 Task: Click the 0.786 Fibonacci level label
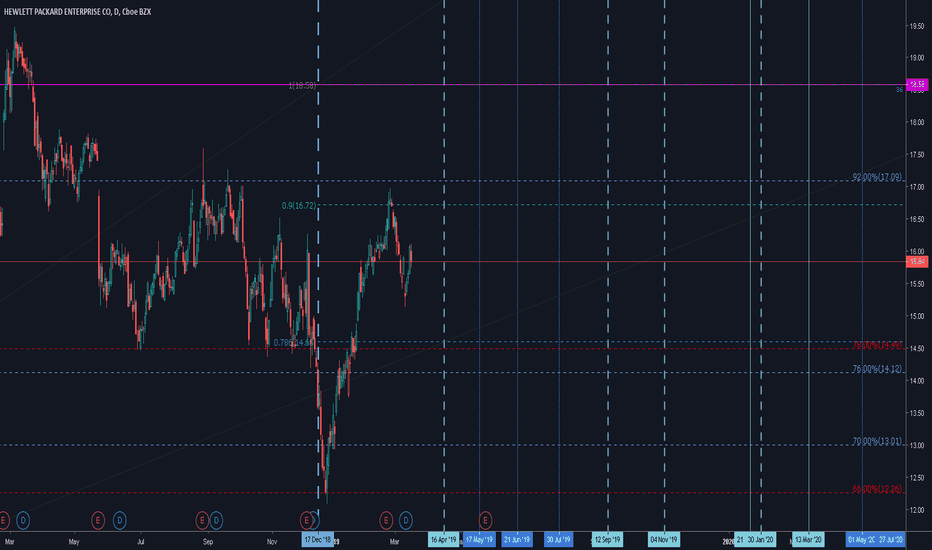pyautogui.click(x=294, y=342)
